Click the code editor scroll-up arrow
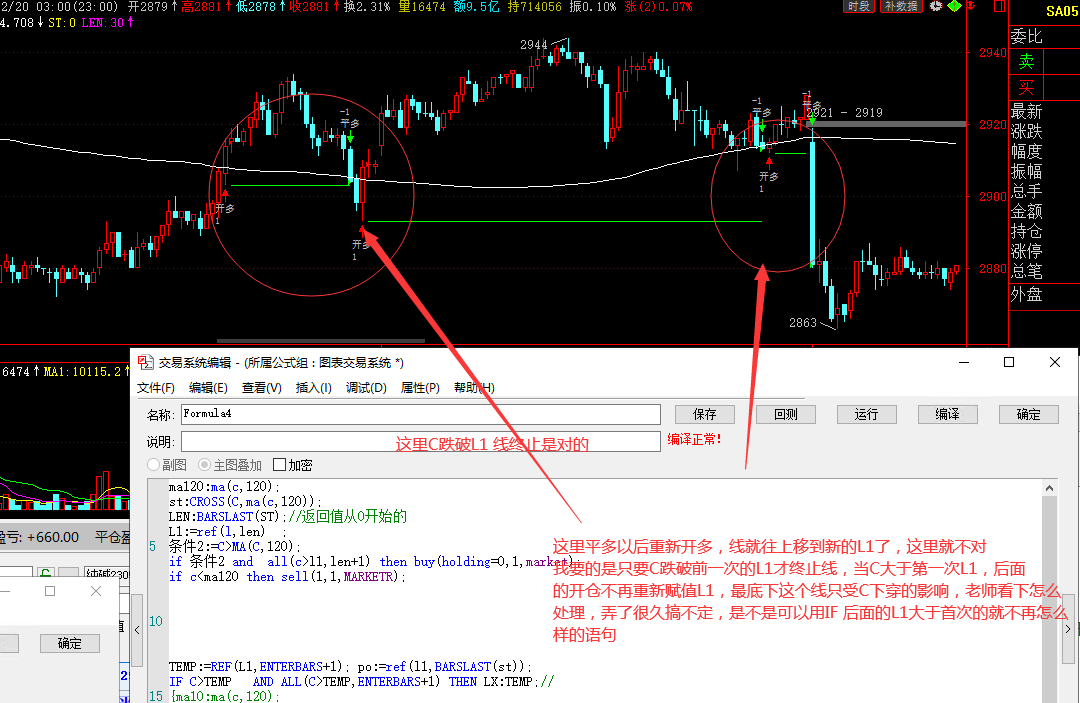The height and width of the screenshot is (703, 1080). [1049, 488]
